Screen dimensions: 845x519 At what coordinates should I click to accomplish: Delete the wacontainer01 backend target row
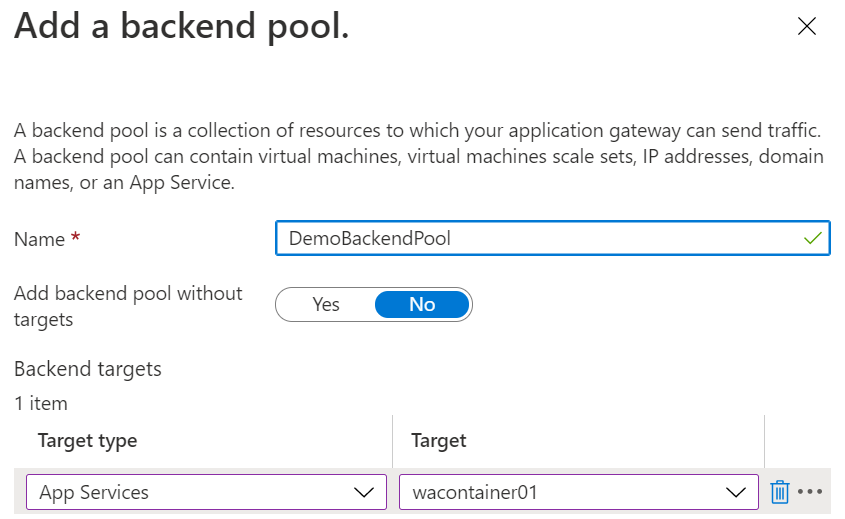780,492
